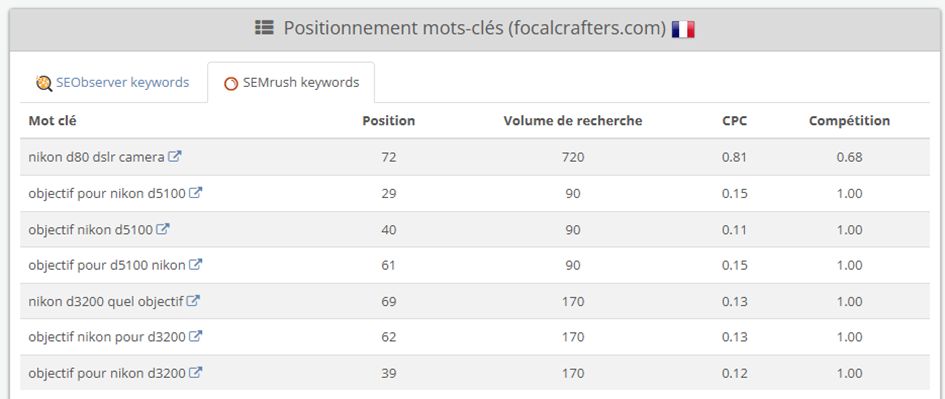This screenshot has width=945, height=399.
Task: Open external link icon for objectif pour d5100 nikon
Action: coord(195,265)
